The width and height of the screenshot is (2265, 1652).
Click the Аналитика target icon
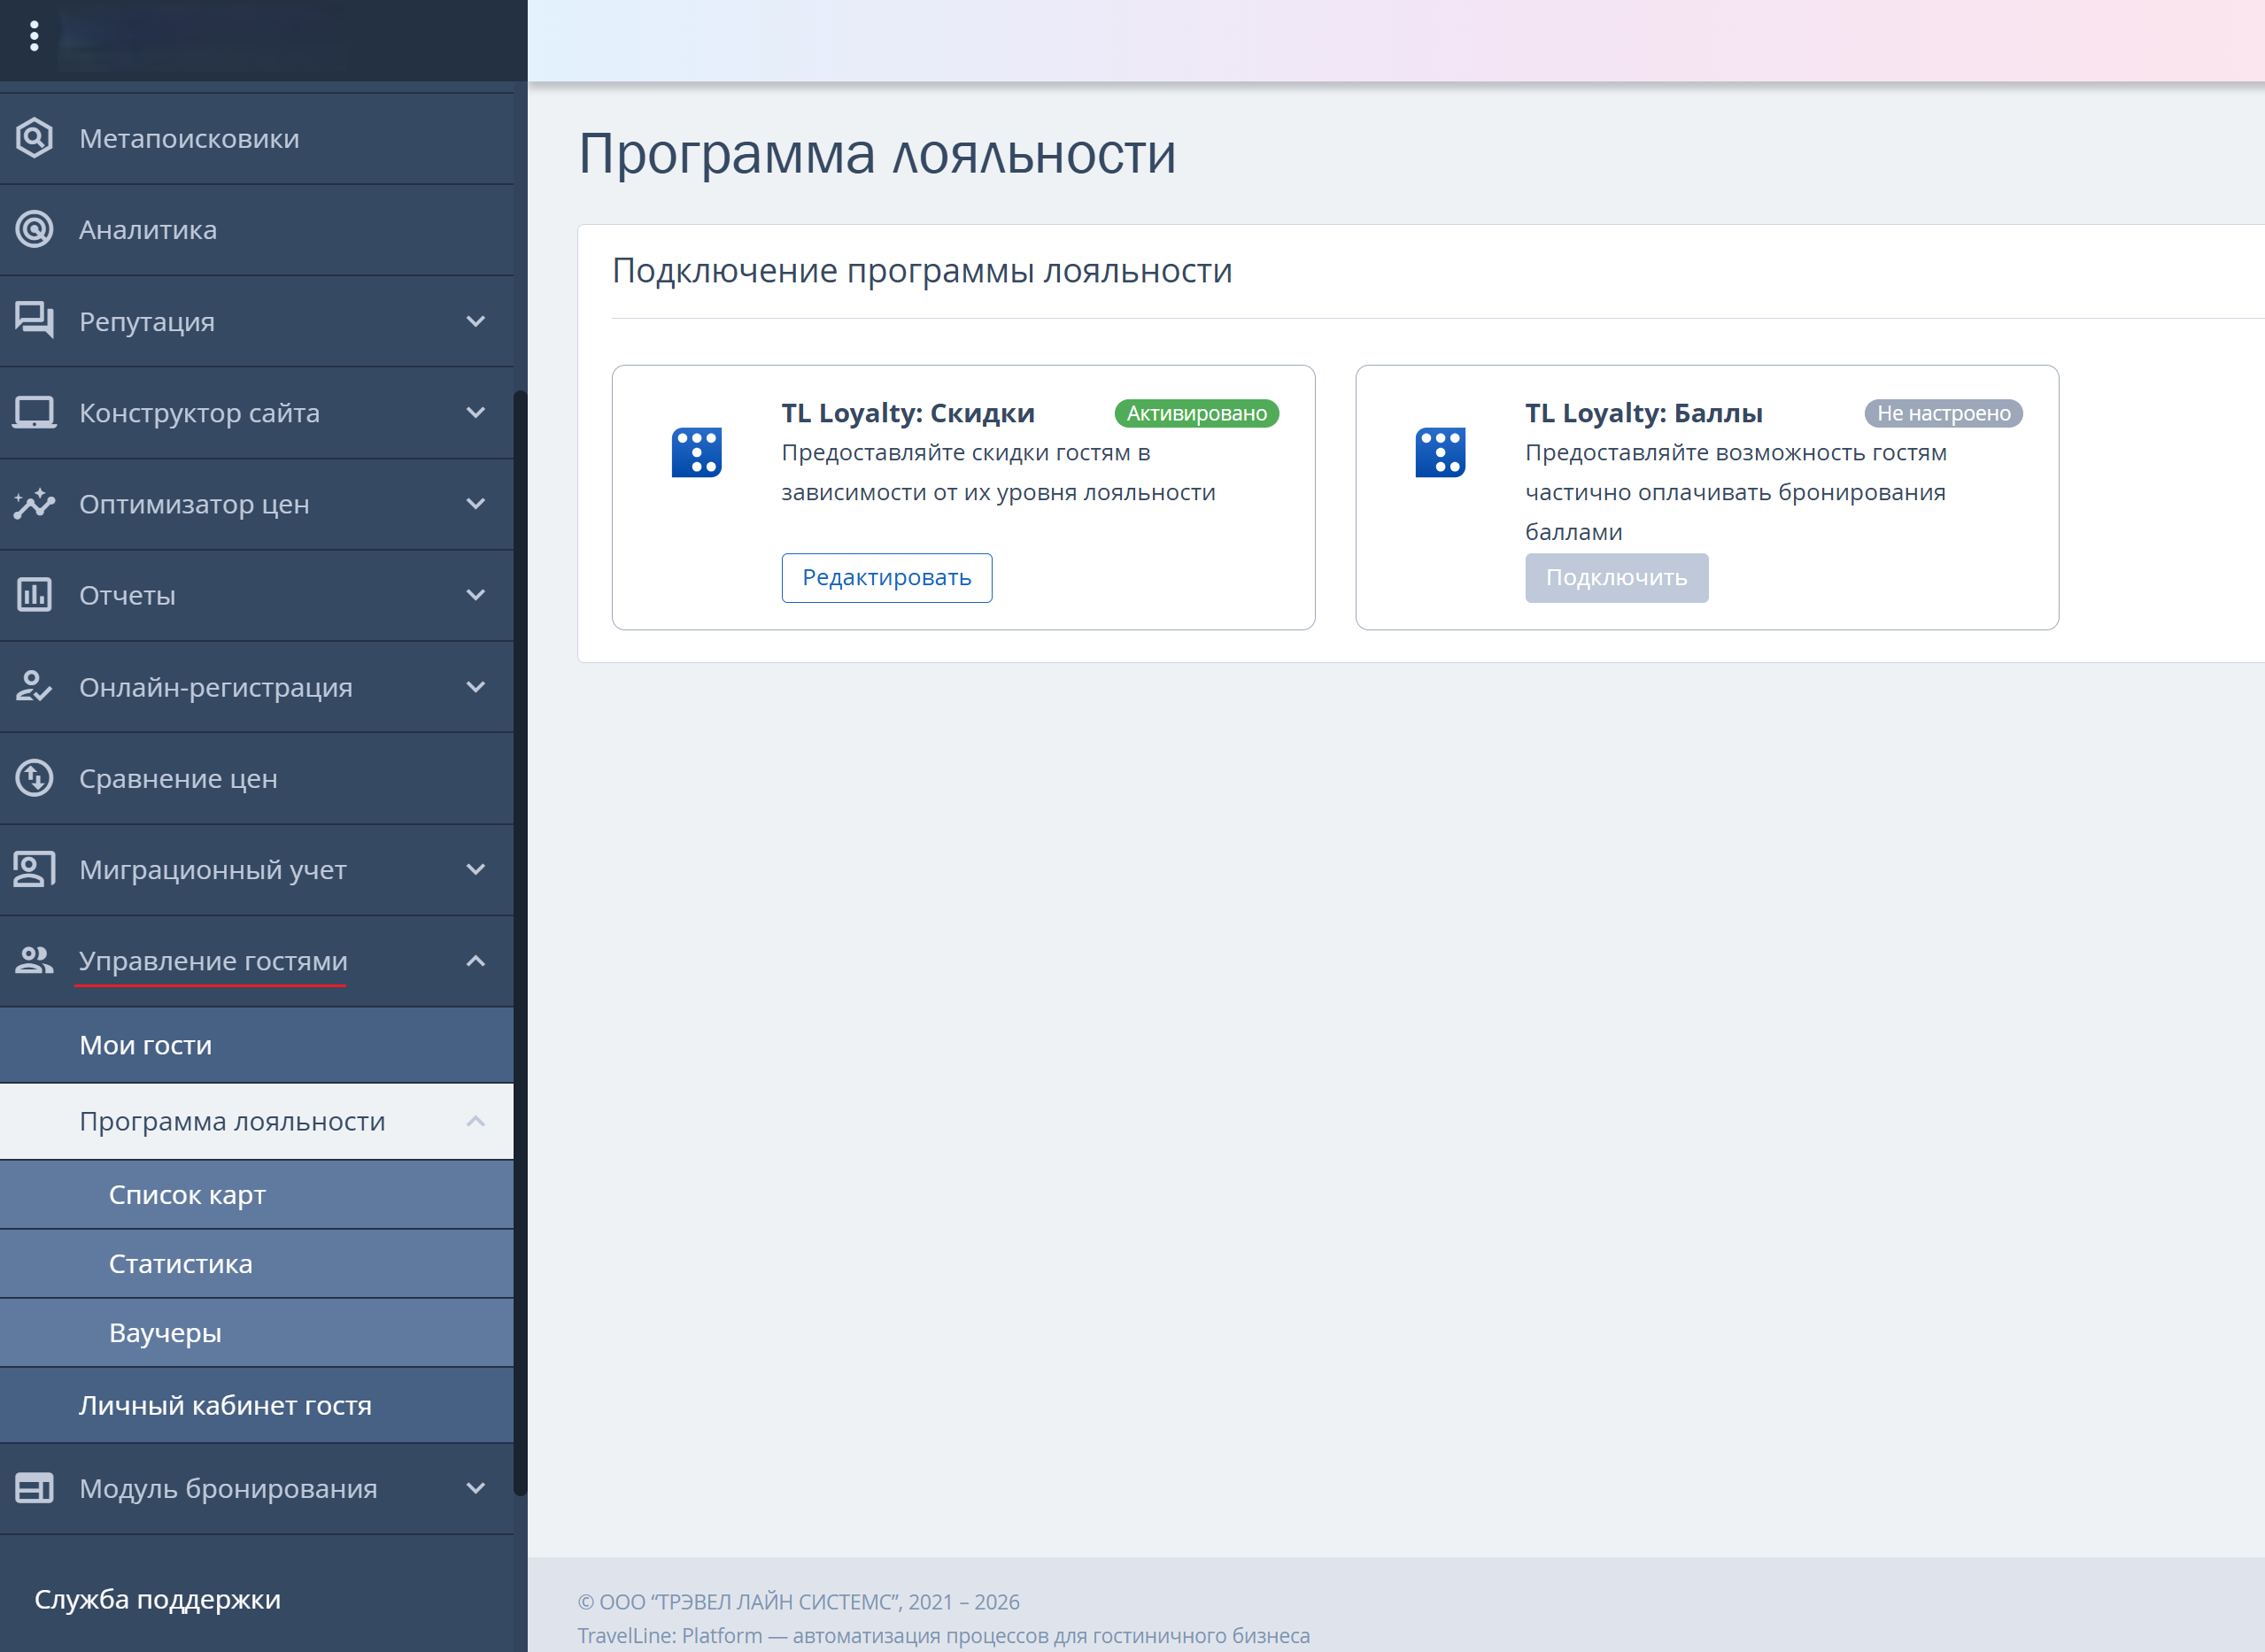pyautogui.click(x=34, y=230)
